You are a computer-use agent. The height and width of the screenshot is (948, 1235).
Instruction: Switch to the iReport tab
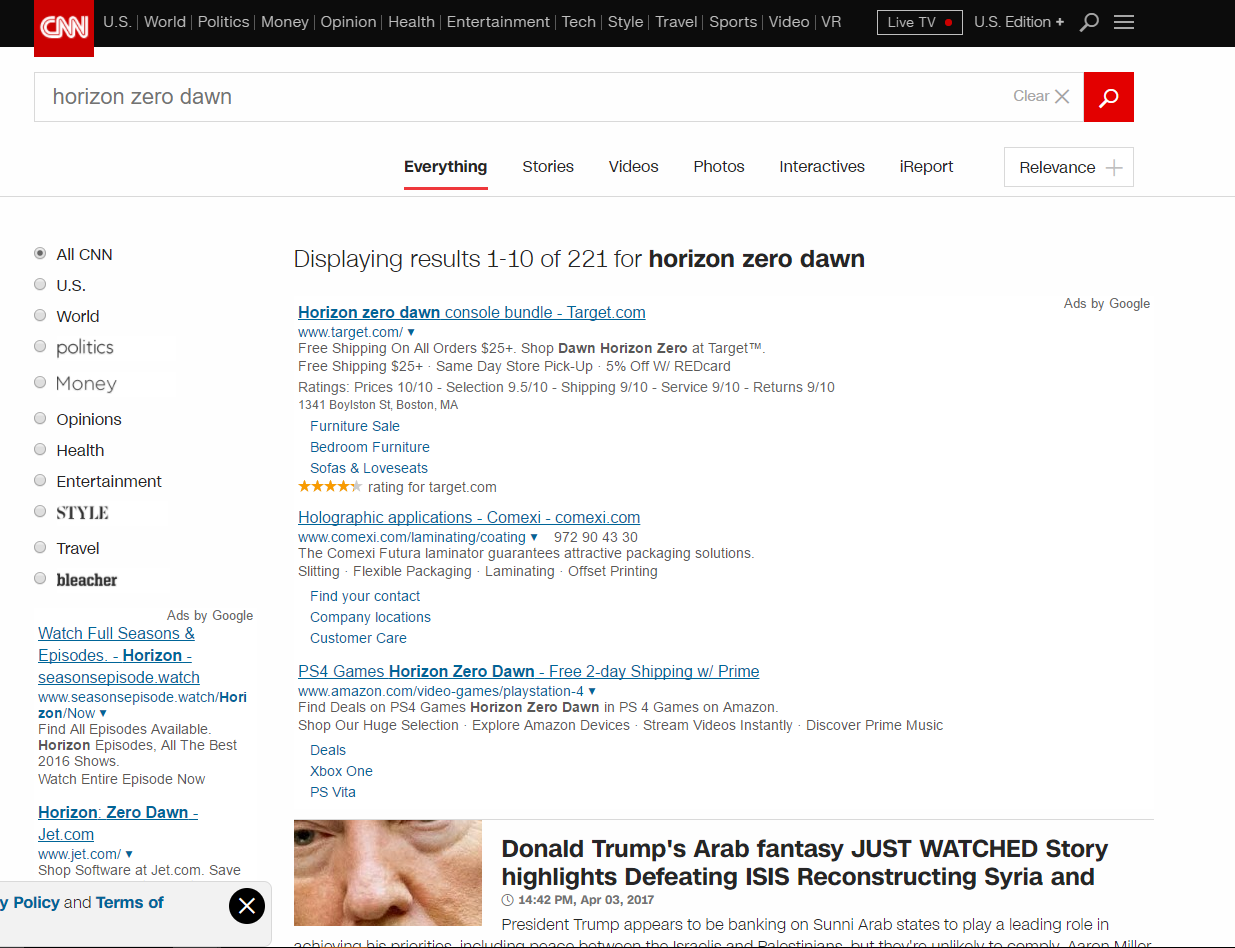(927, 167)
